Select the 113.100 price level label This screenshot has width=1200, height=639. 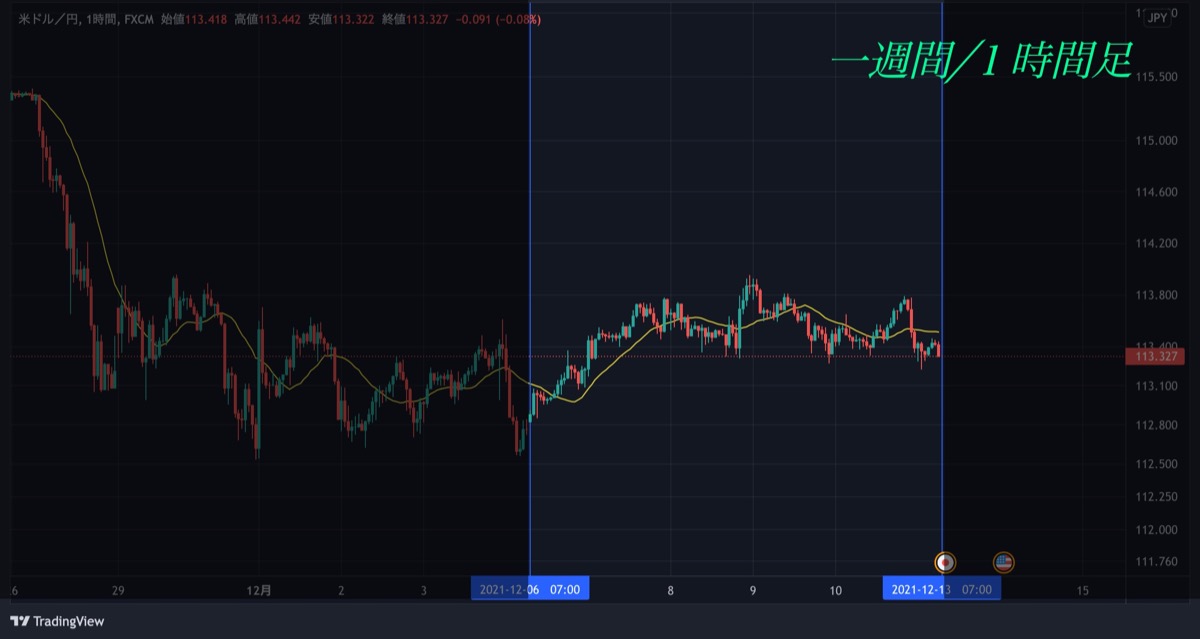coord(1155,386)
